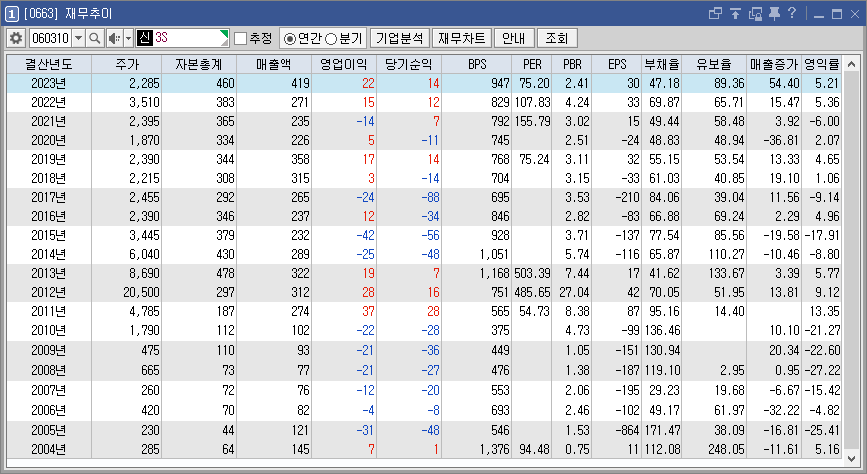
Task: Select the 2004년 row label
Action: [x=49, y=450]
